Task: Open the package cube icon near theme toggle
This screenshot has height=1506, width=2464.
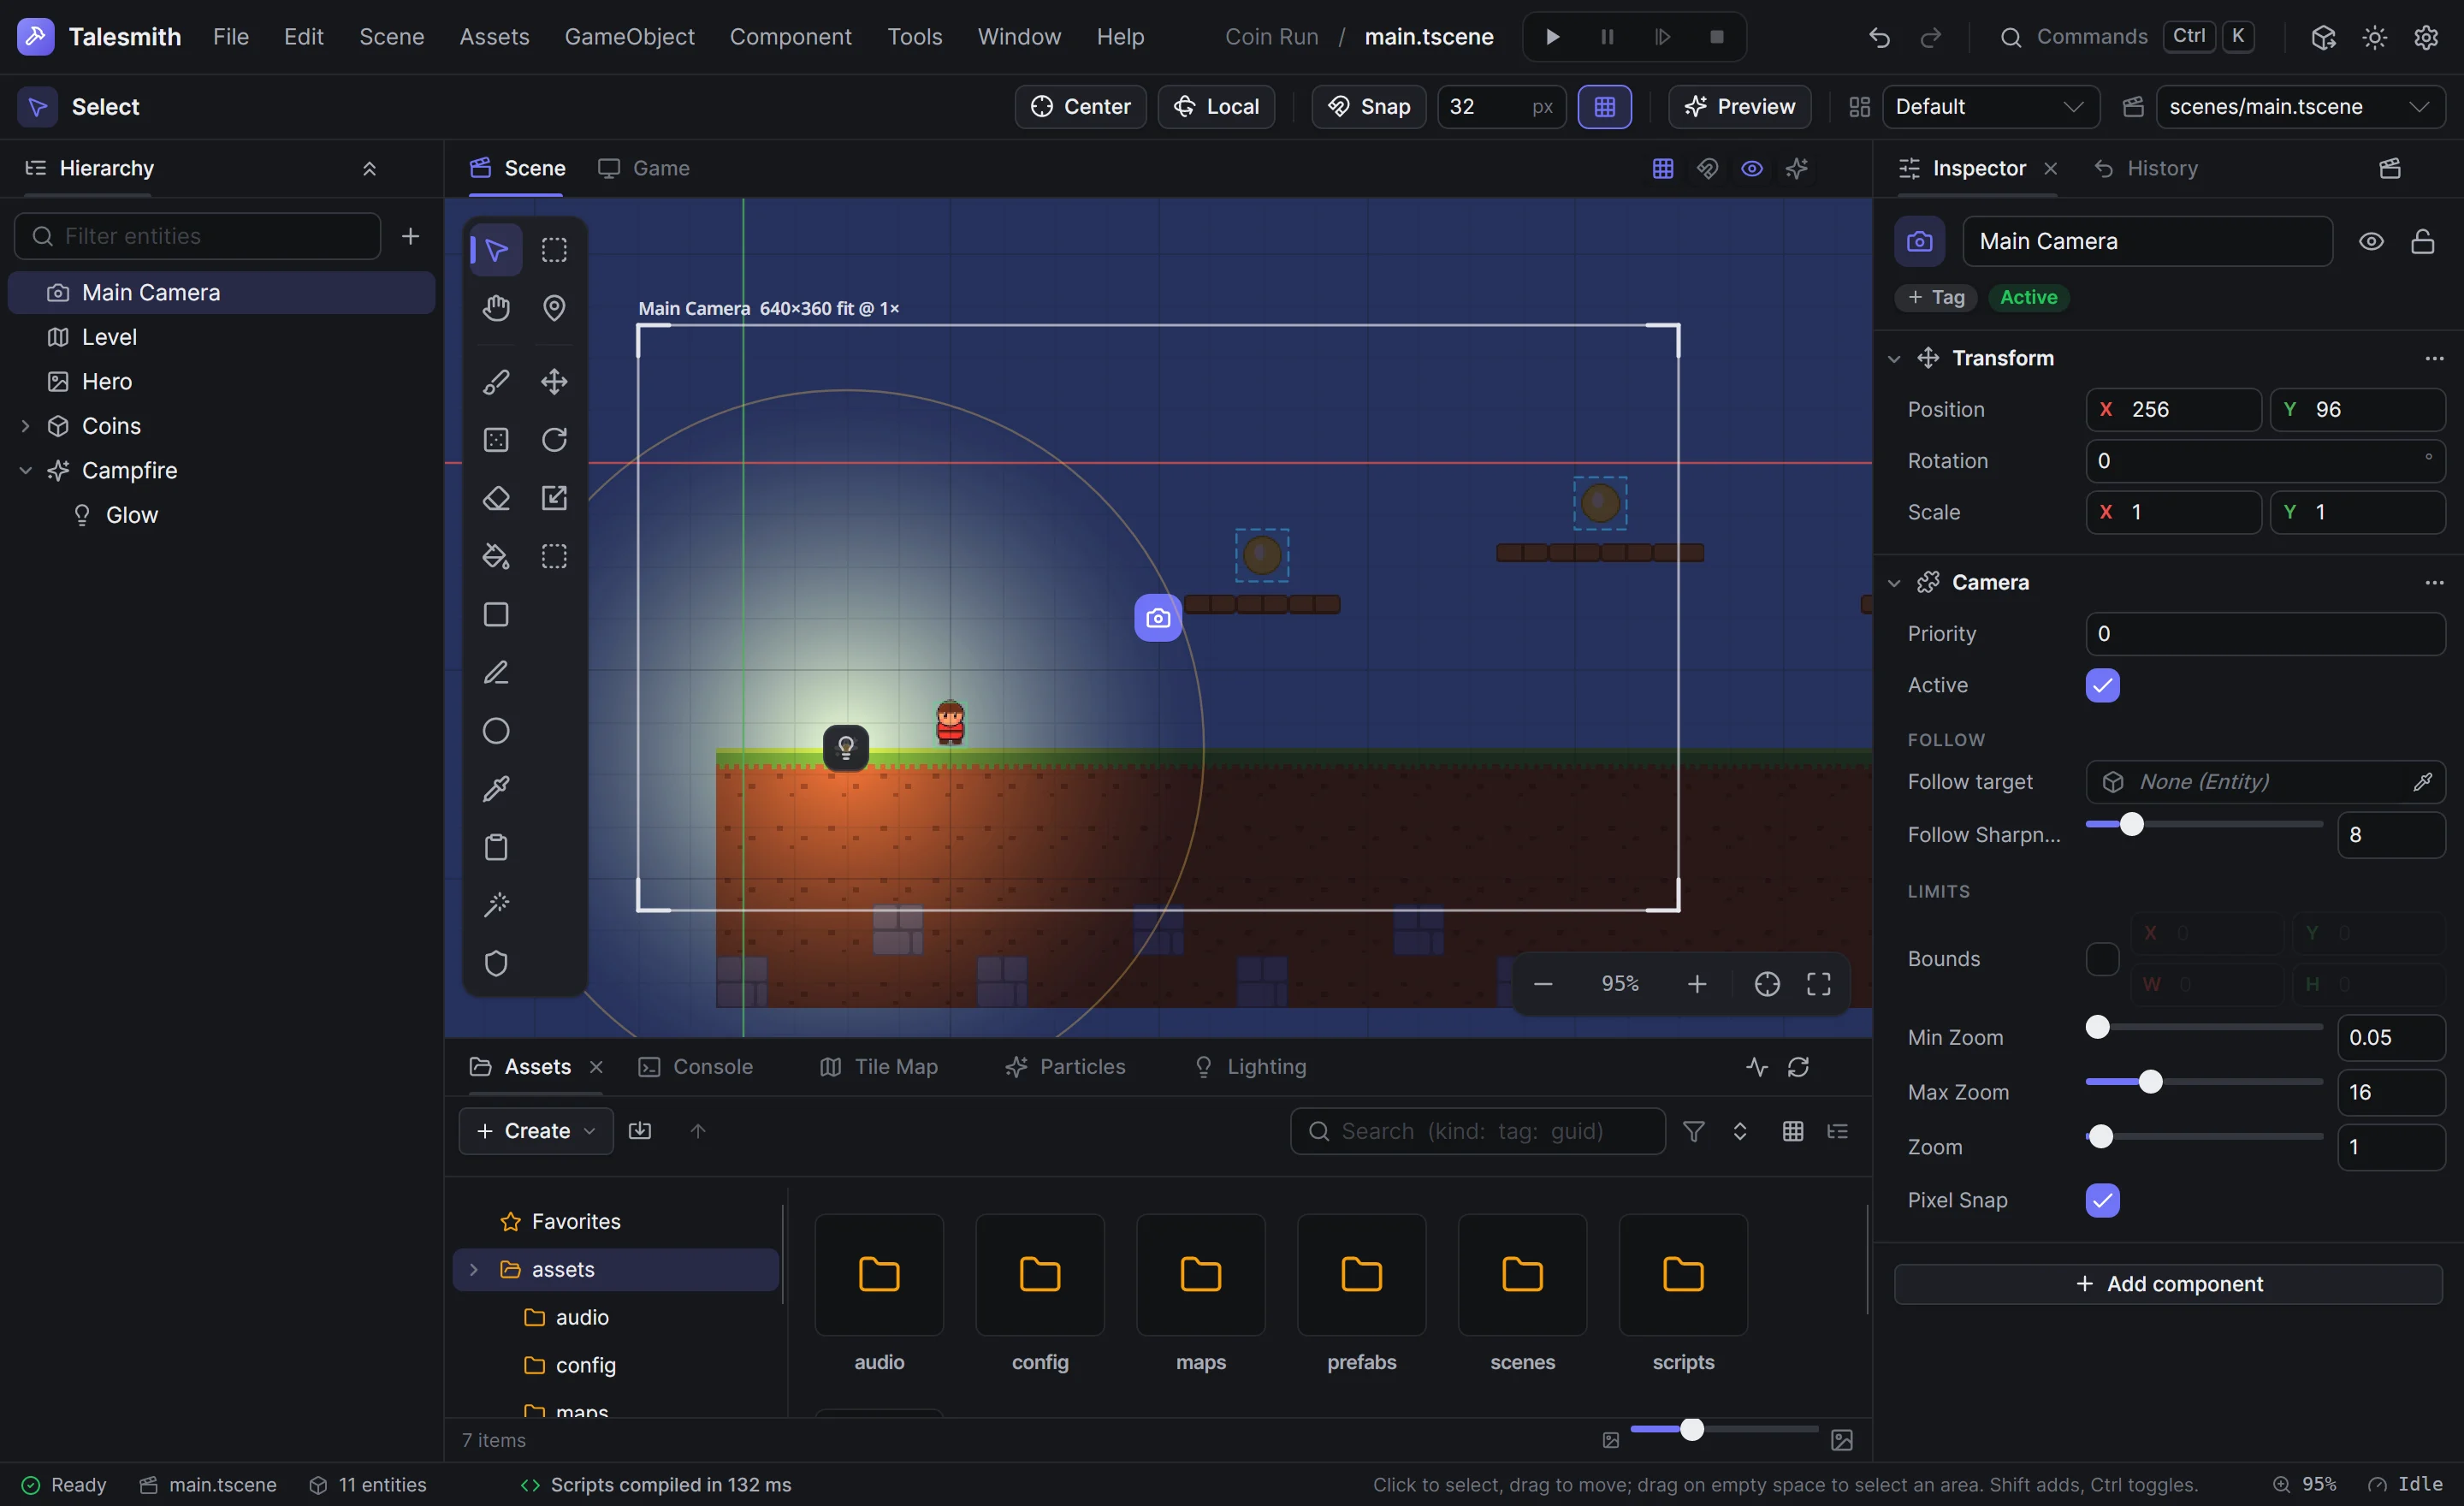Action: (x=2323, y=37)
